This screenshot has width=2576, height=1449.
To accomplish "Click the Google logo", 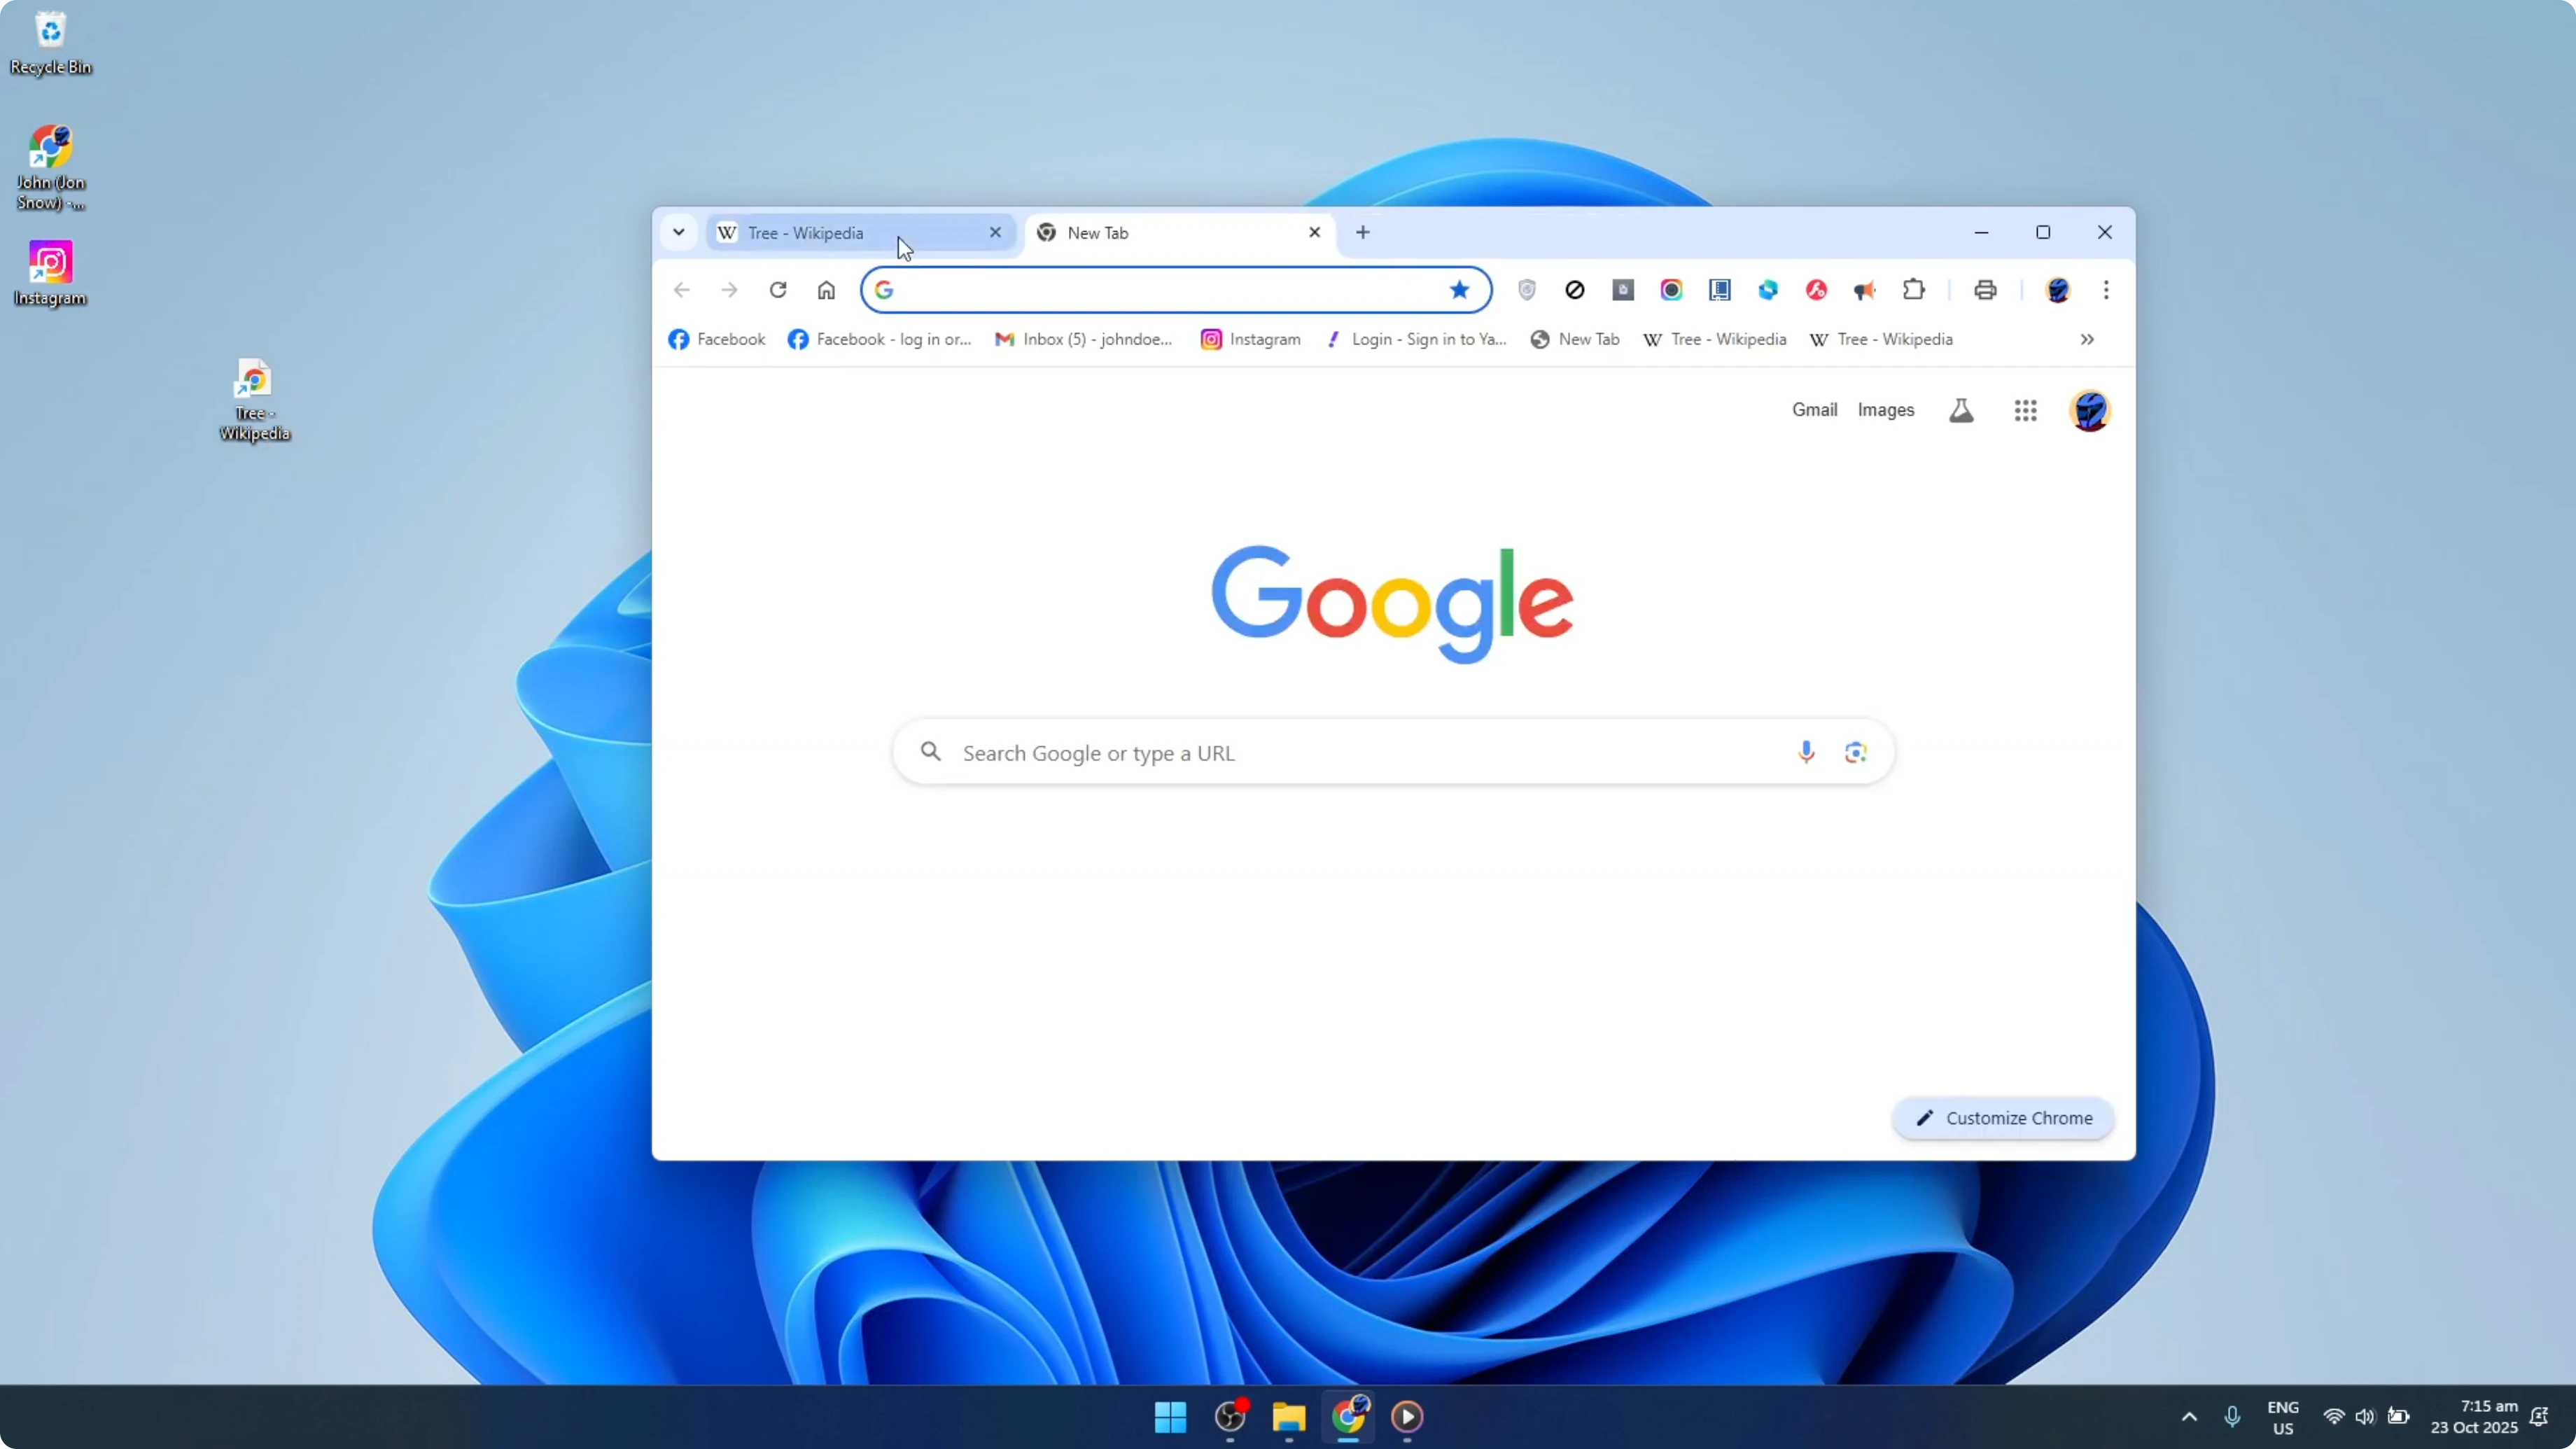I will [x=1392, y=603].
